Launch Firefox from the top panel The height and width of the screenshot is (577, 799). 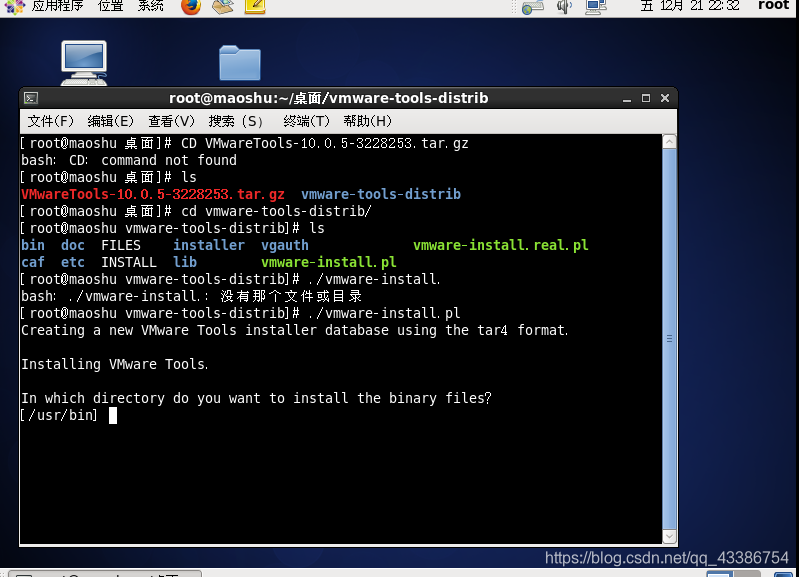(191, 6)
